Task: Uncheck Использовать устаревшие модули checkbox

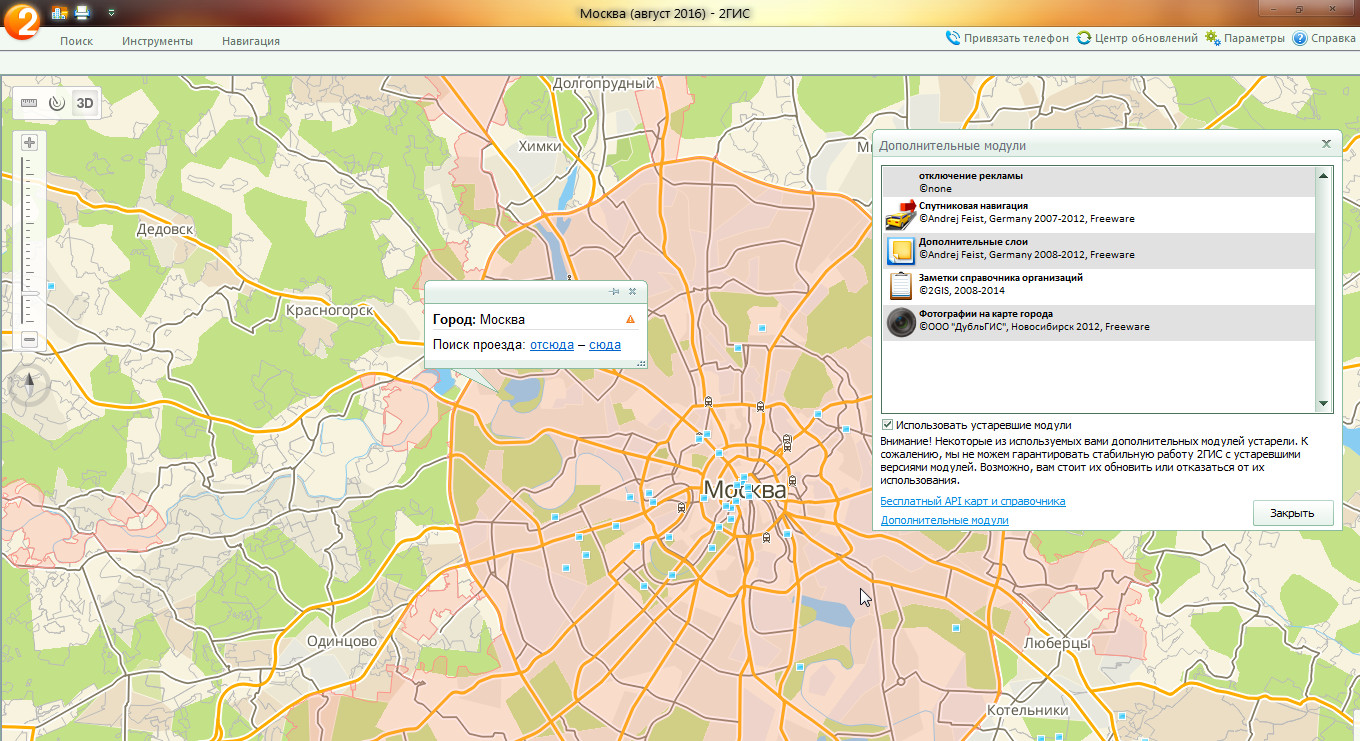Action: [887, 425]
